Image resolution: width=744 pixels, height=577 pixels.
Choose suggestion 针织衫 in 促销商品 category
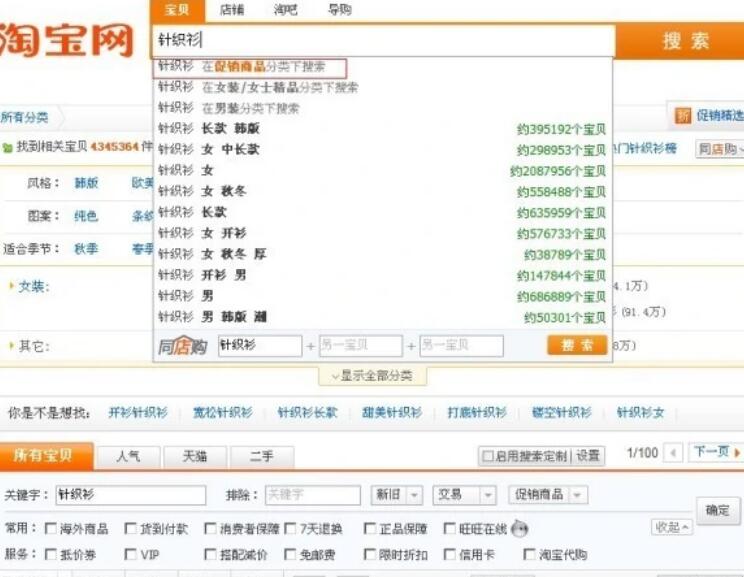point(251,67)
